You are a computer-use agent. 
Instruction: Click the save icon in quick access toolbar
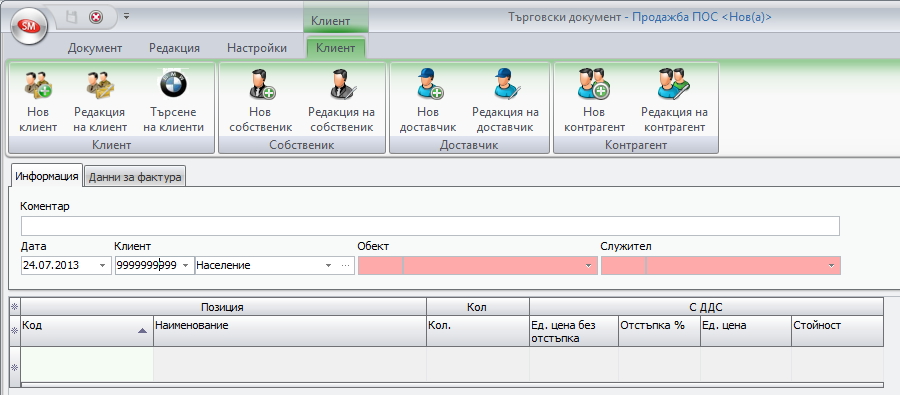(72, 17)
